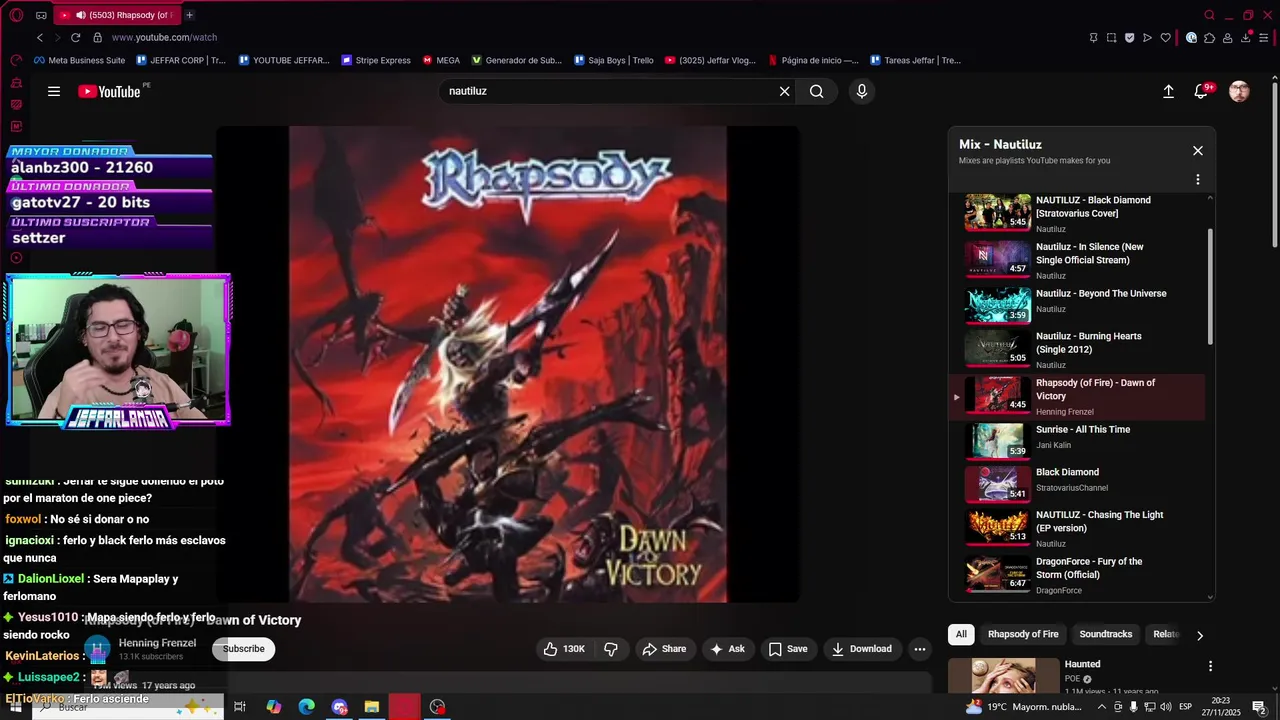1280x720 pixels.
Task: Start voice search with microphone icon
Action: coord(862,91)
